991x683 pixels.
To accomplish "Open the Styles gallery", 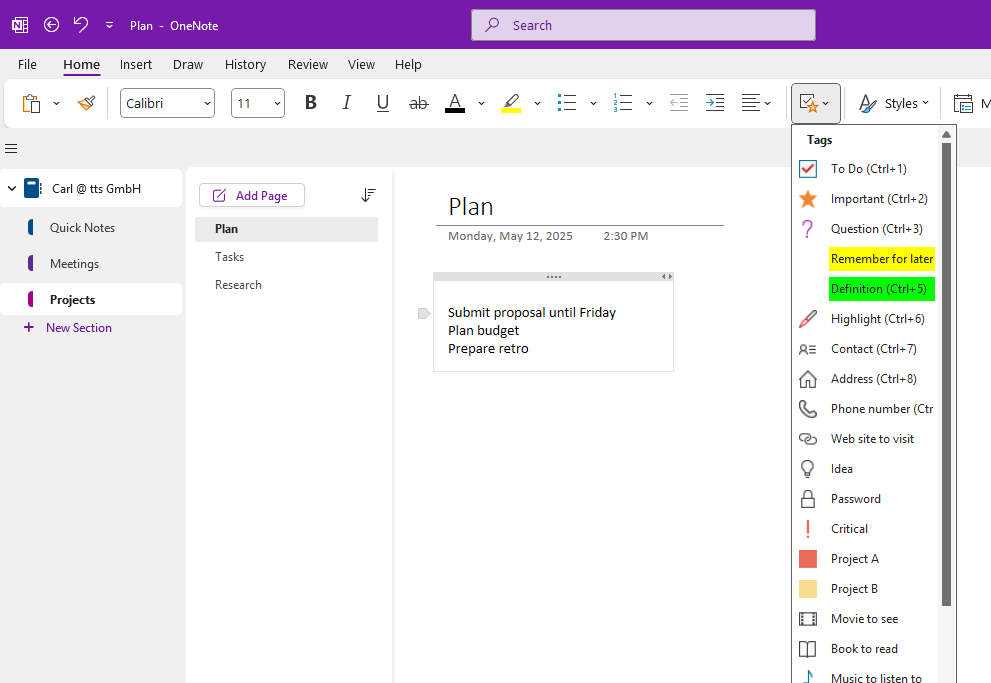I will 894,103.
